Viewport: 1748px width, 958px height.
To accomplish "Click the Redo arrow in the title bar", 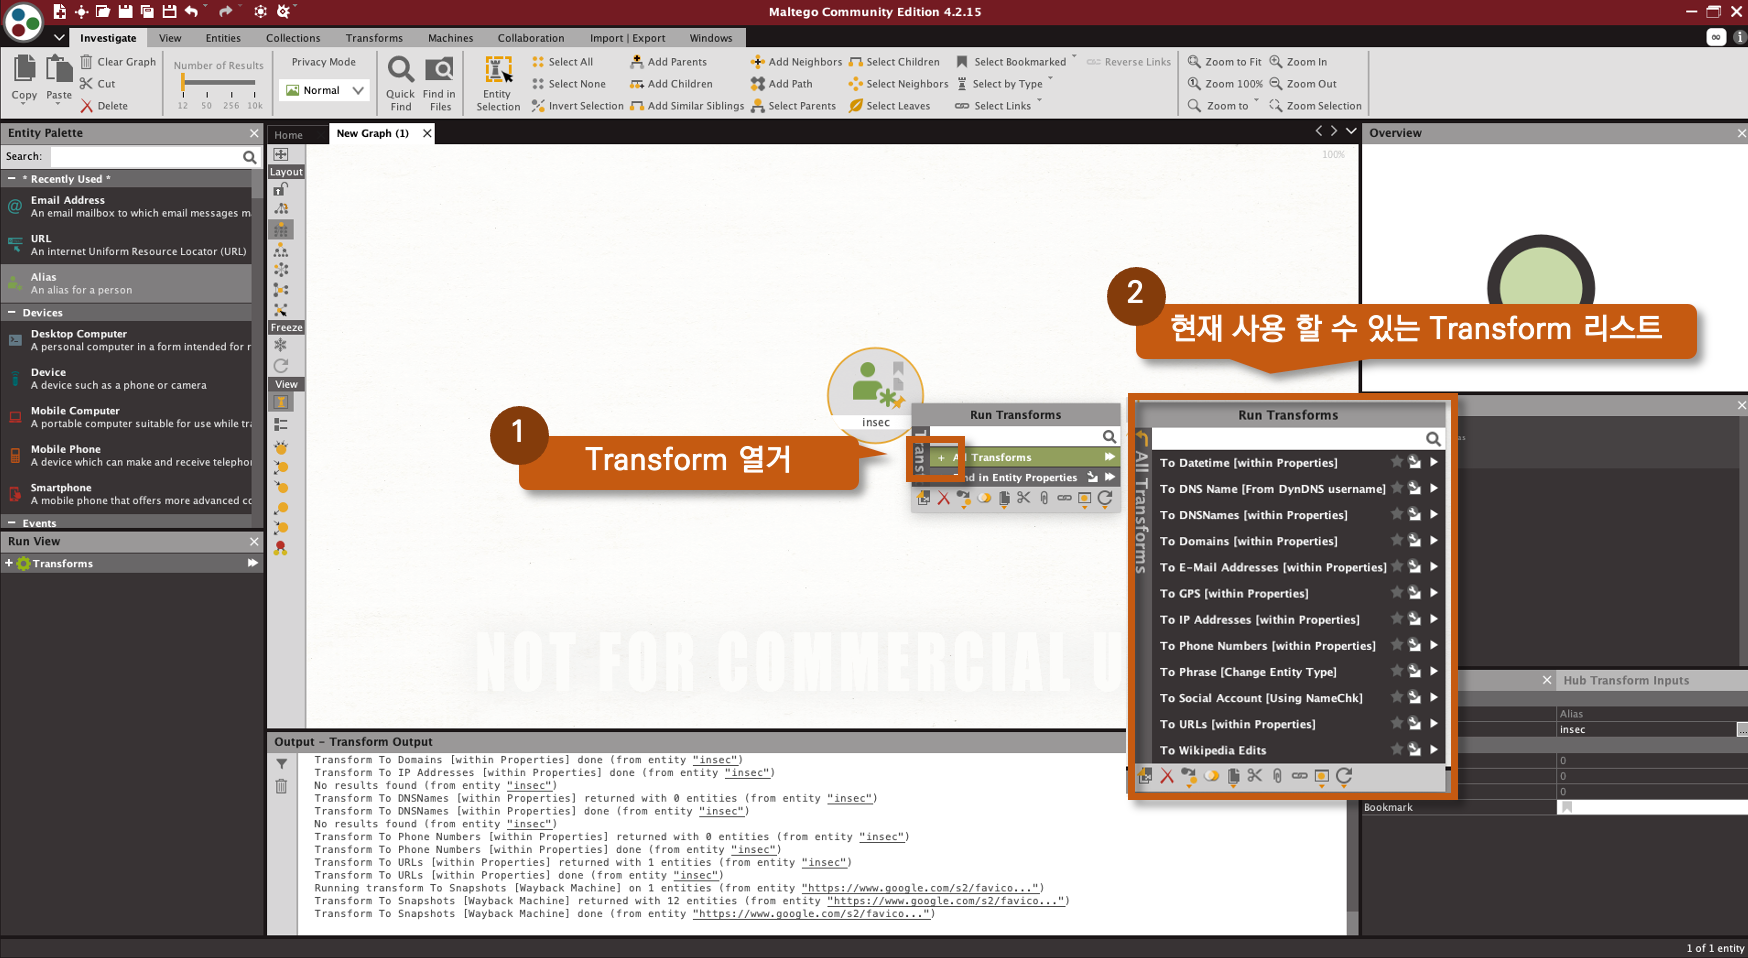I will (x=226, y=11).
